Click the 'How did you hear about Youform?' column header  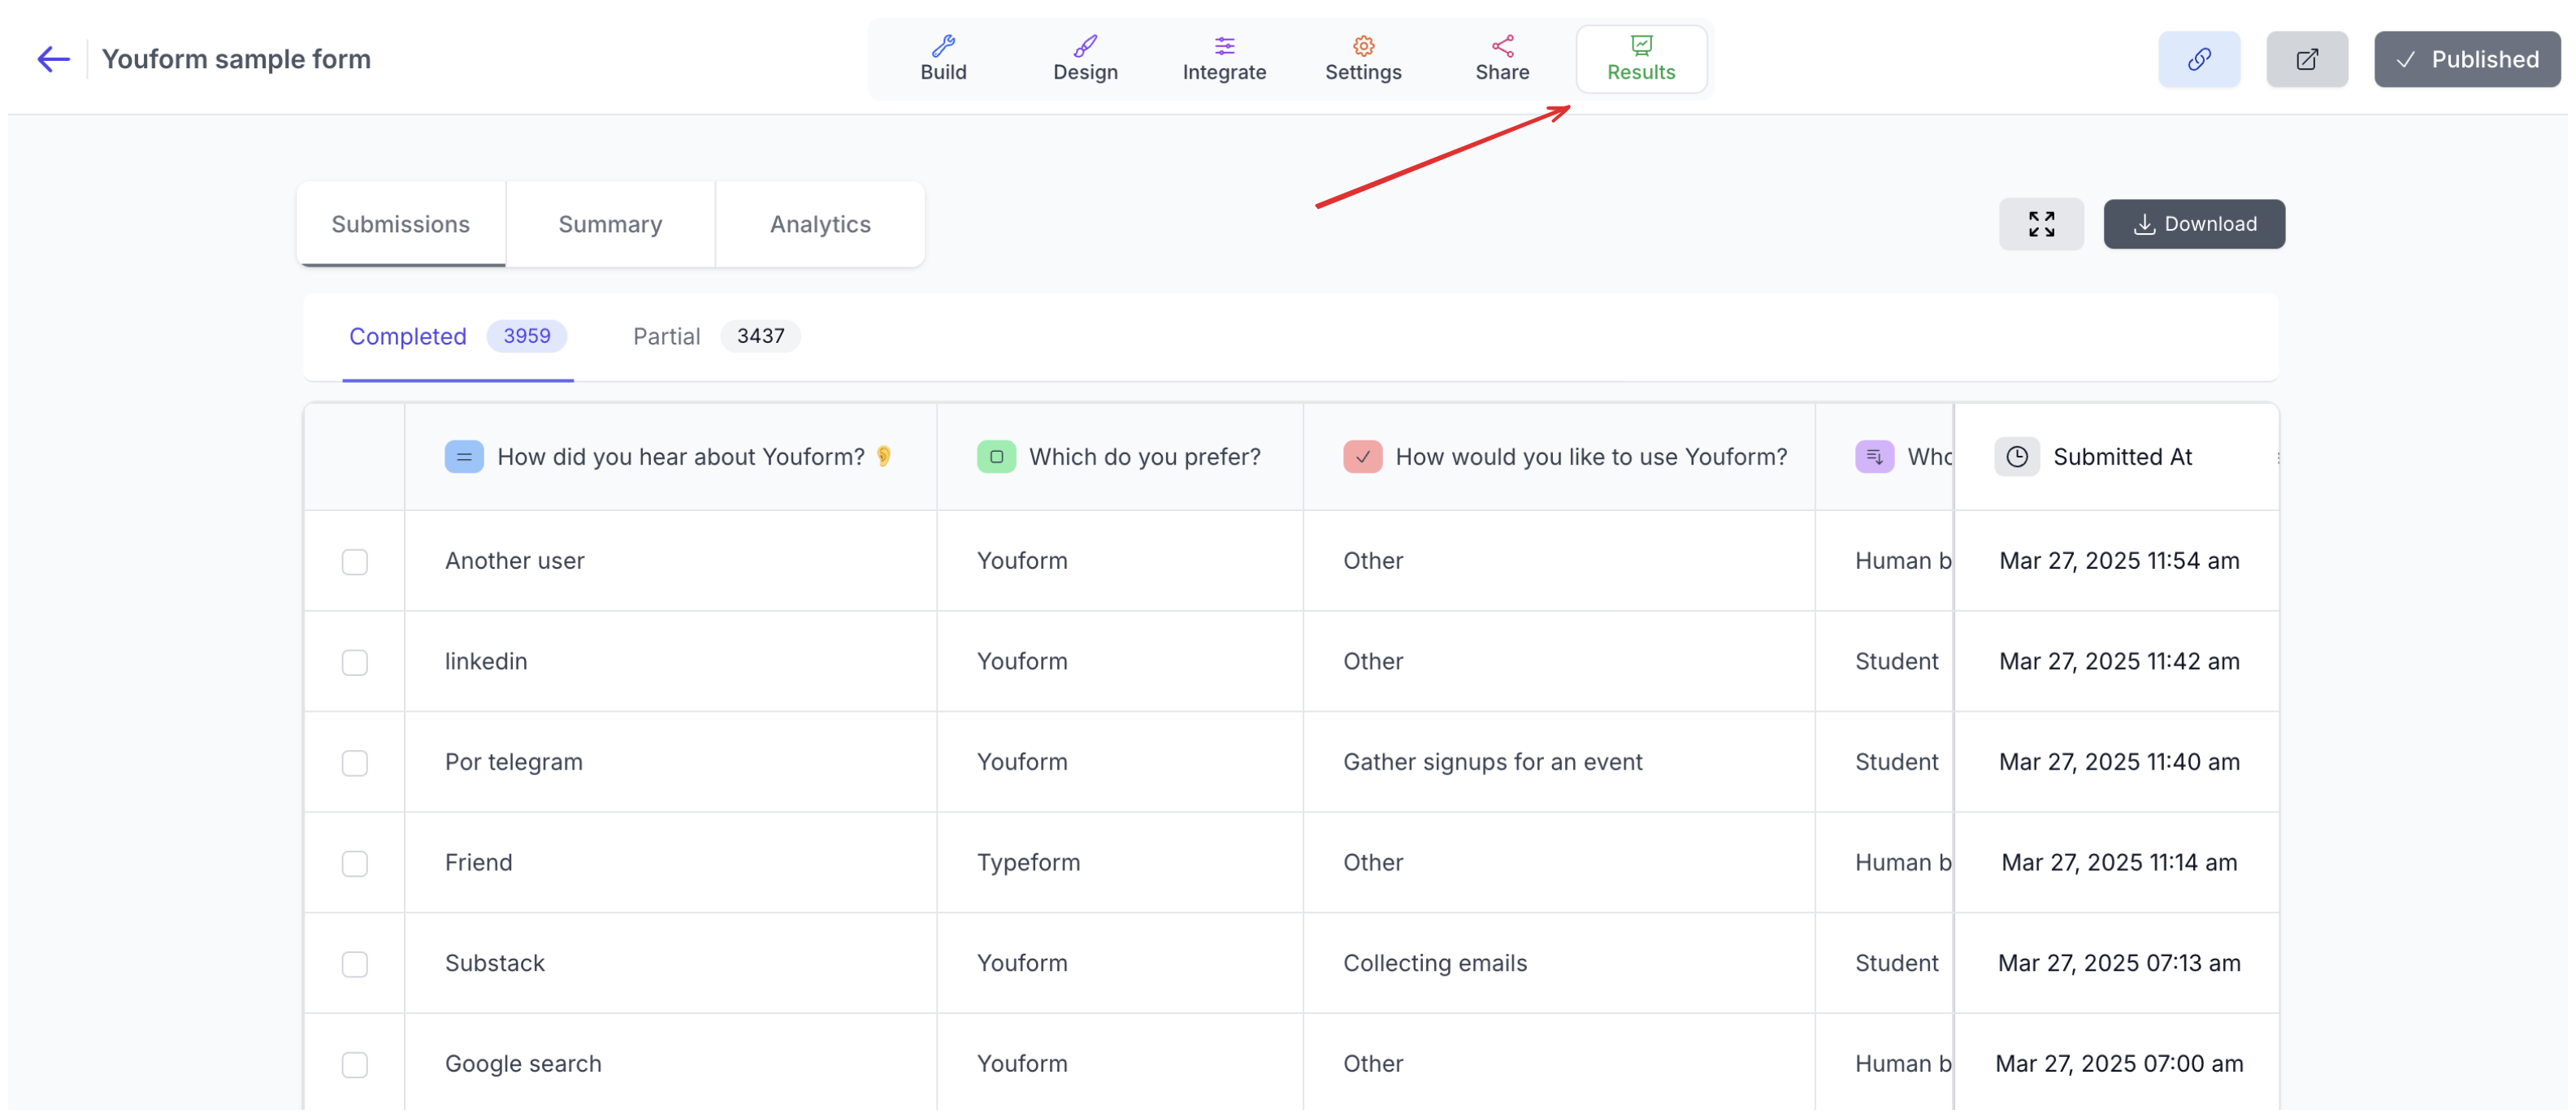point(671,457)
